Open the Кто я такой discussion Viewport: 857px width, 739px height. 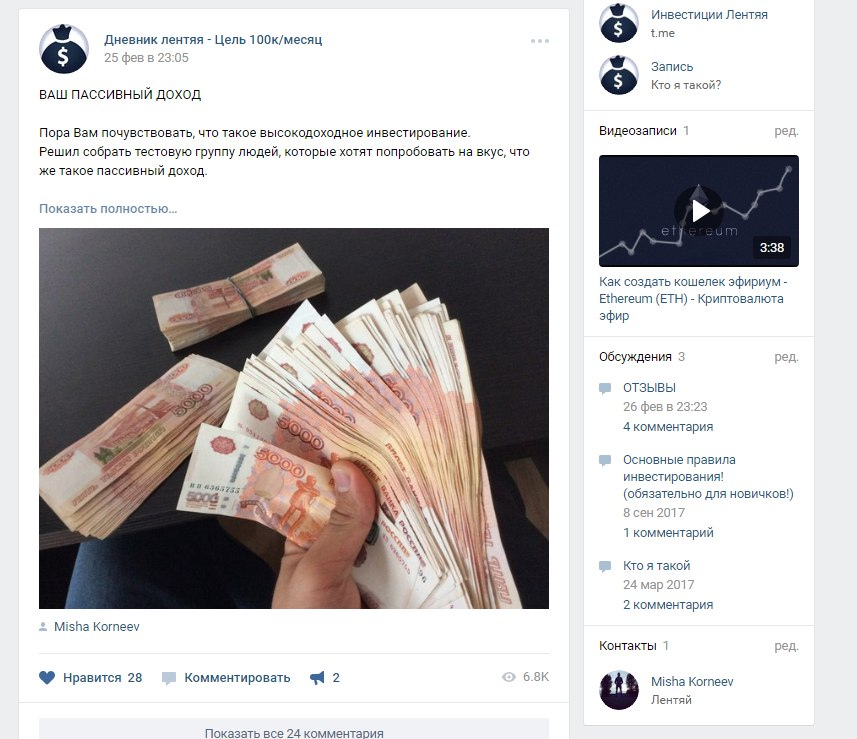pos(656,566)
